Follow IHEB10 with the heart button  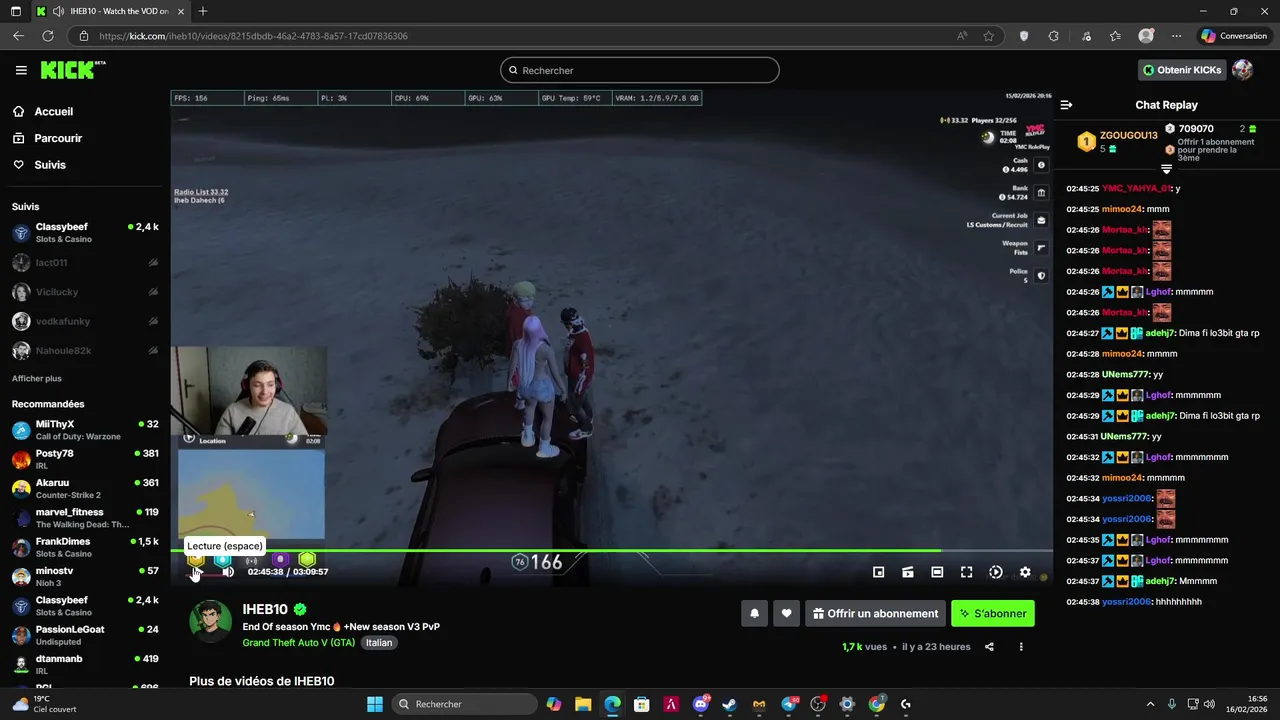(787, 614)
